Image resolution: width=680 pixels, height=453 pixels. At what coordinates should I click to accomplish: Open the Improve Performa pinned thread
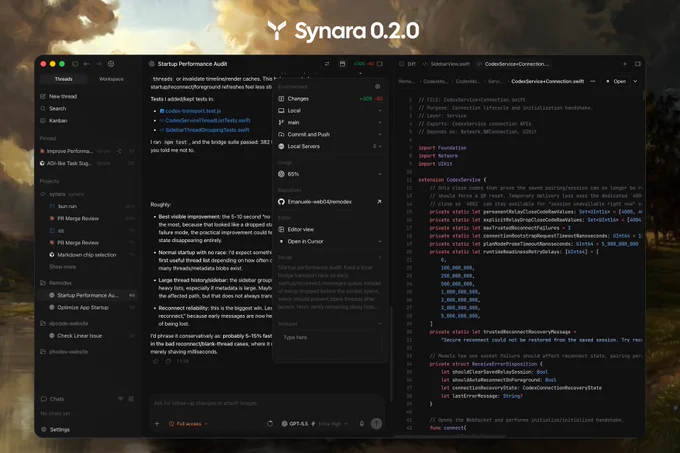(x=87, y=151)
